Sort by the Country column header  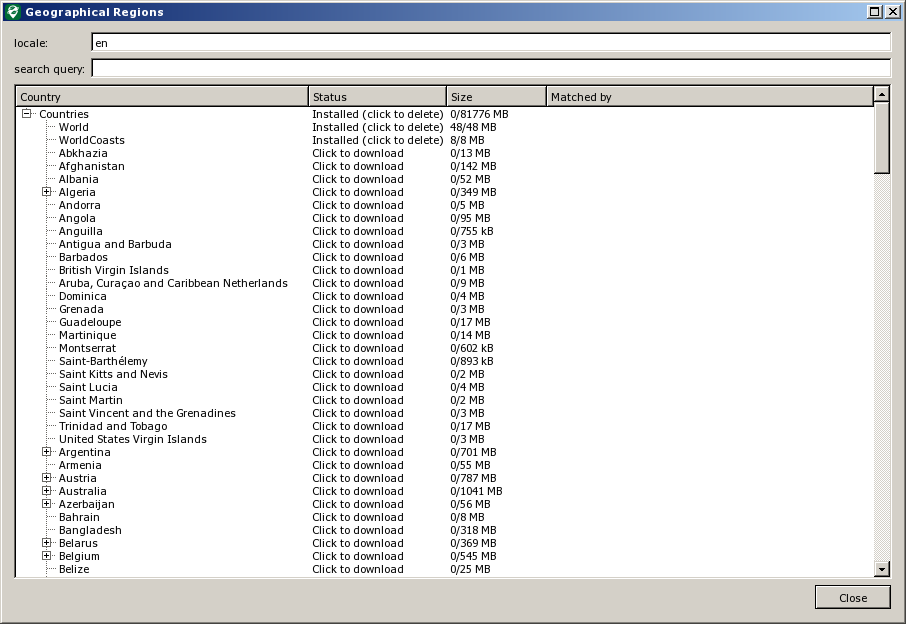click(162, 97)
